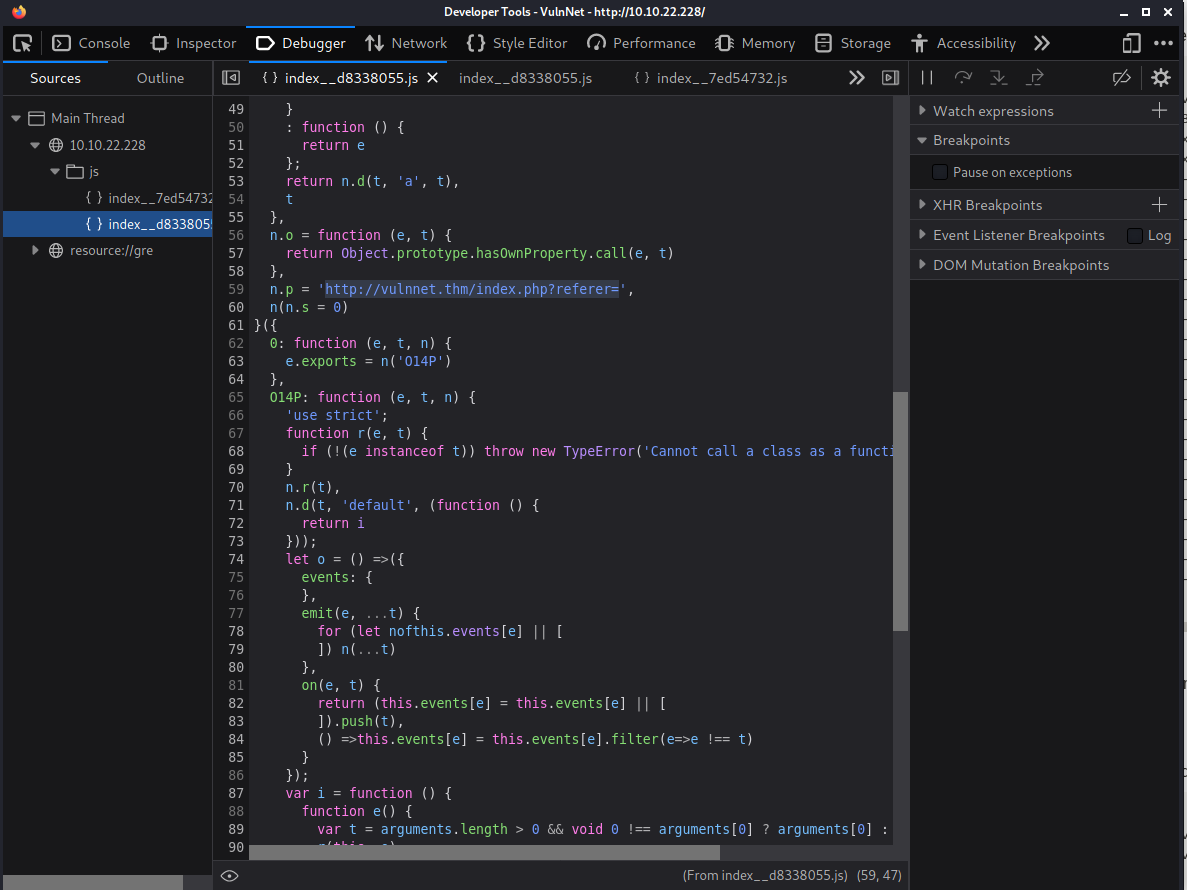Viewport: 1187px width, 890px height.
Task: Toggle Responsive Design Mode icon
Action: coord(1131,43)
